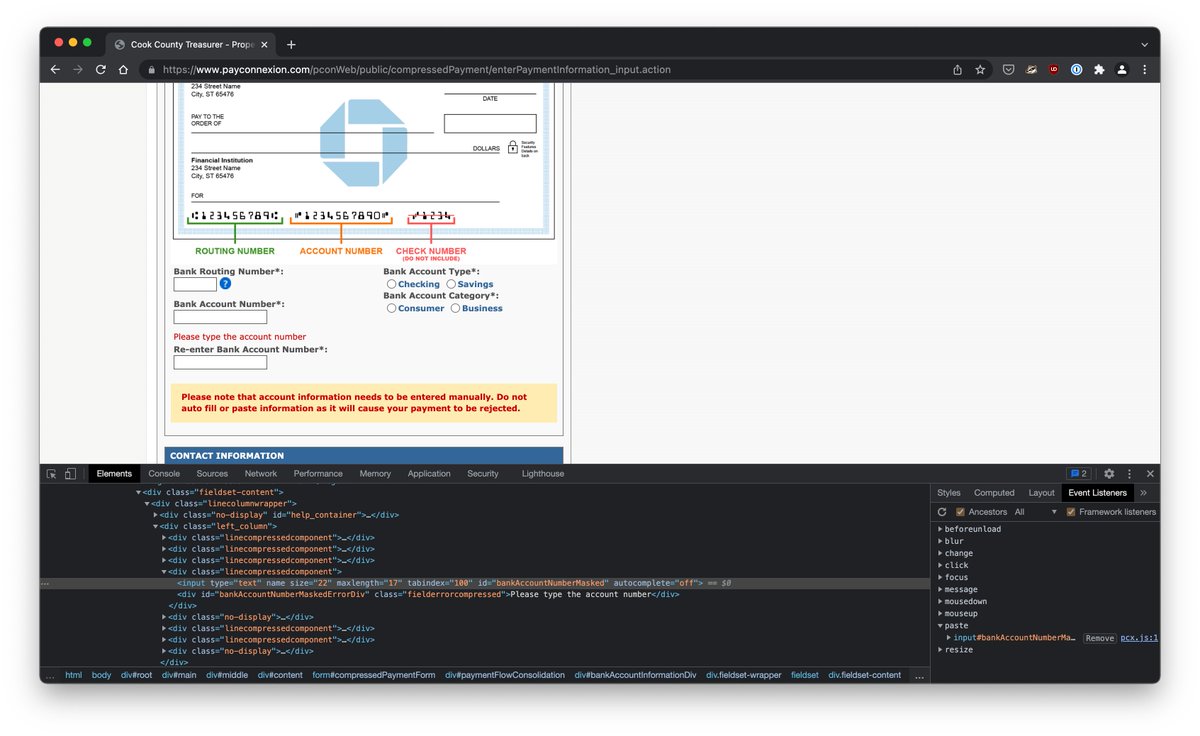Screen dimensions: 1200x736
Task: Select the Business account category
Action: (455, 308)
